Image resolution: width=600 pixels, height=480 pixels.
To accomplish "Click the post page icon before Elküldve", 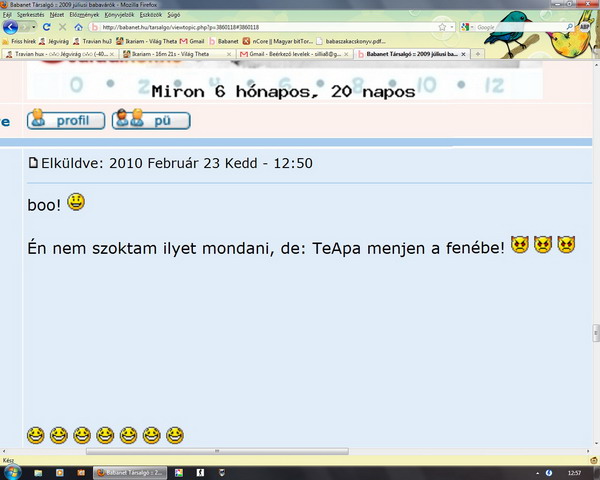I will [x=33, y=163].
